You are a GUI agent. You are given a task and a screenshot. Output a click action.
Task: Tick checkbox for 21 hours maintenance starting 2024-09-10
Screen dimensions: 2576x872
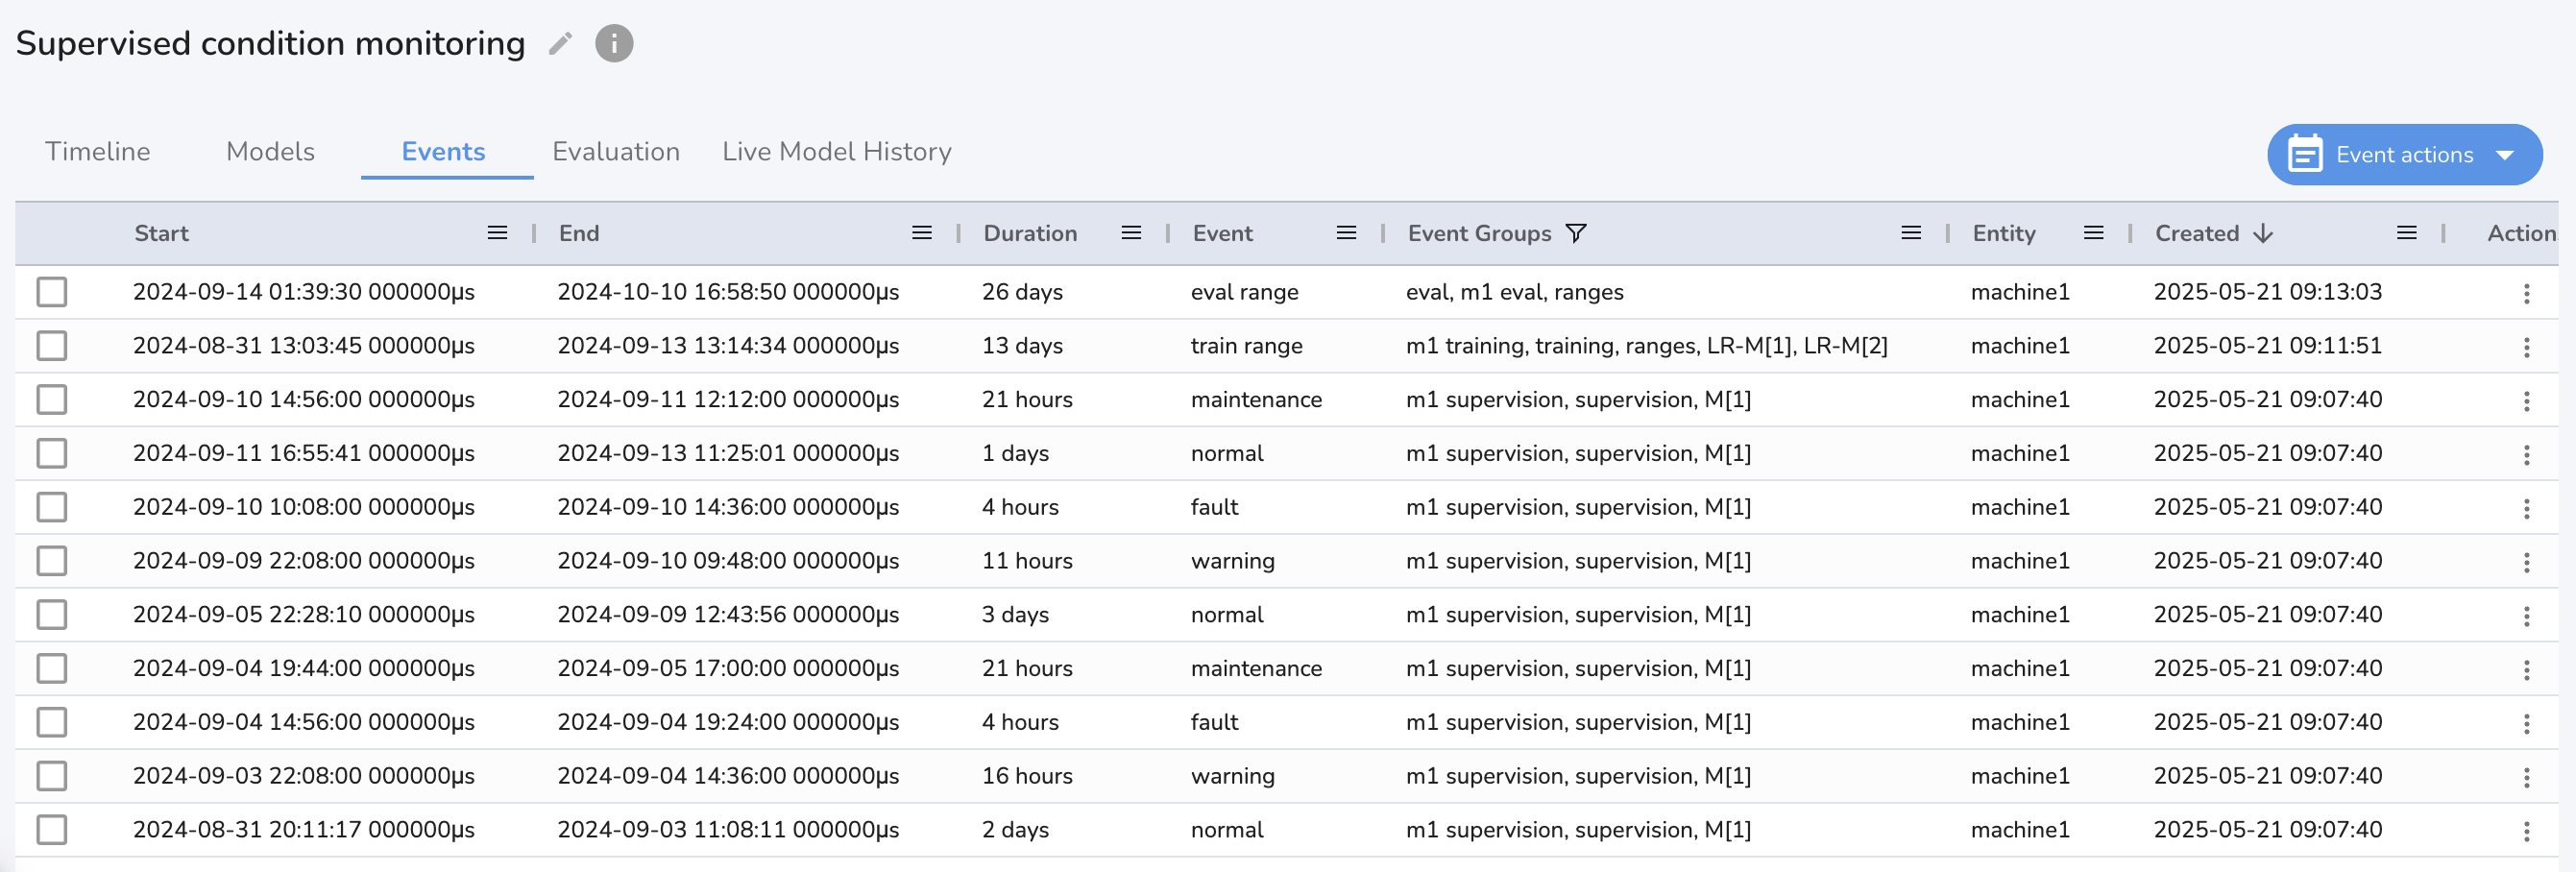[52, 400]
